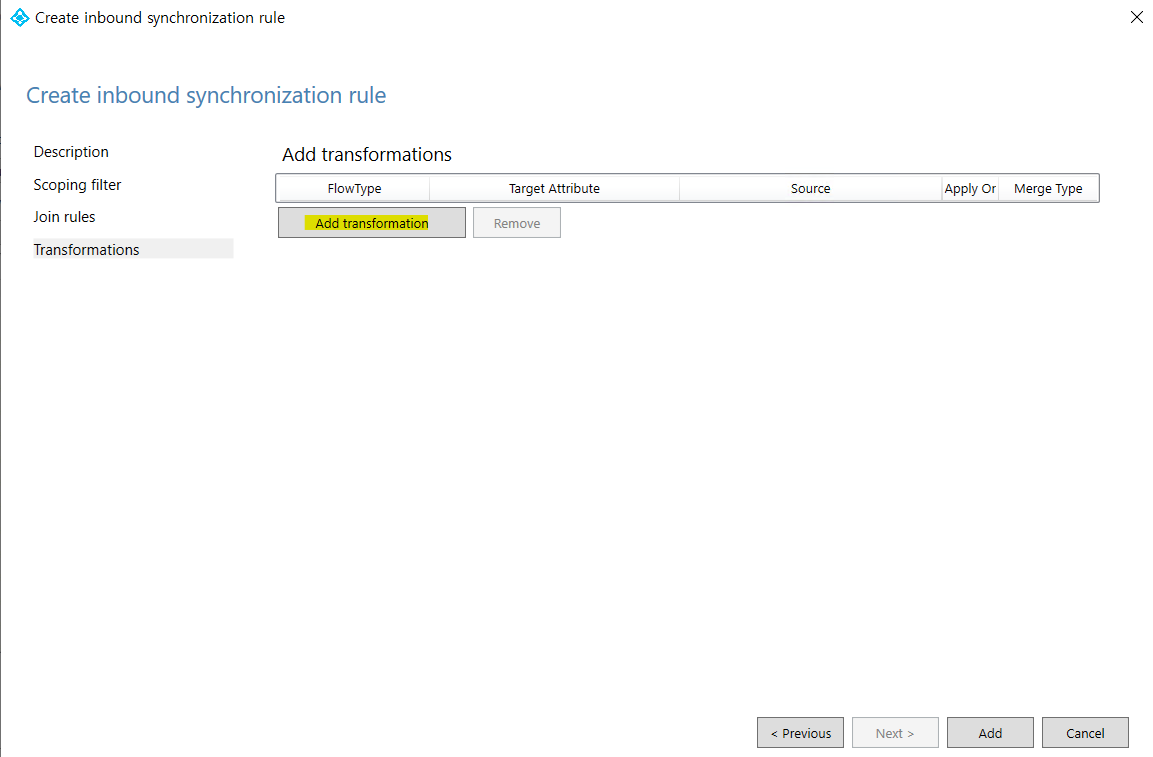The width and height of the screenshot is (1153, 757).
Task: Click the Add transformations heading
Action: pyautogui.click(x=367, y=154)
